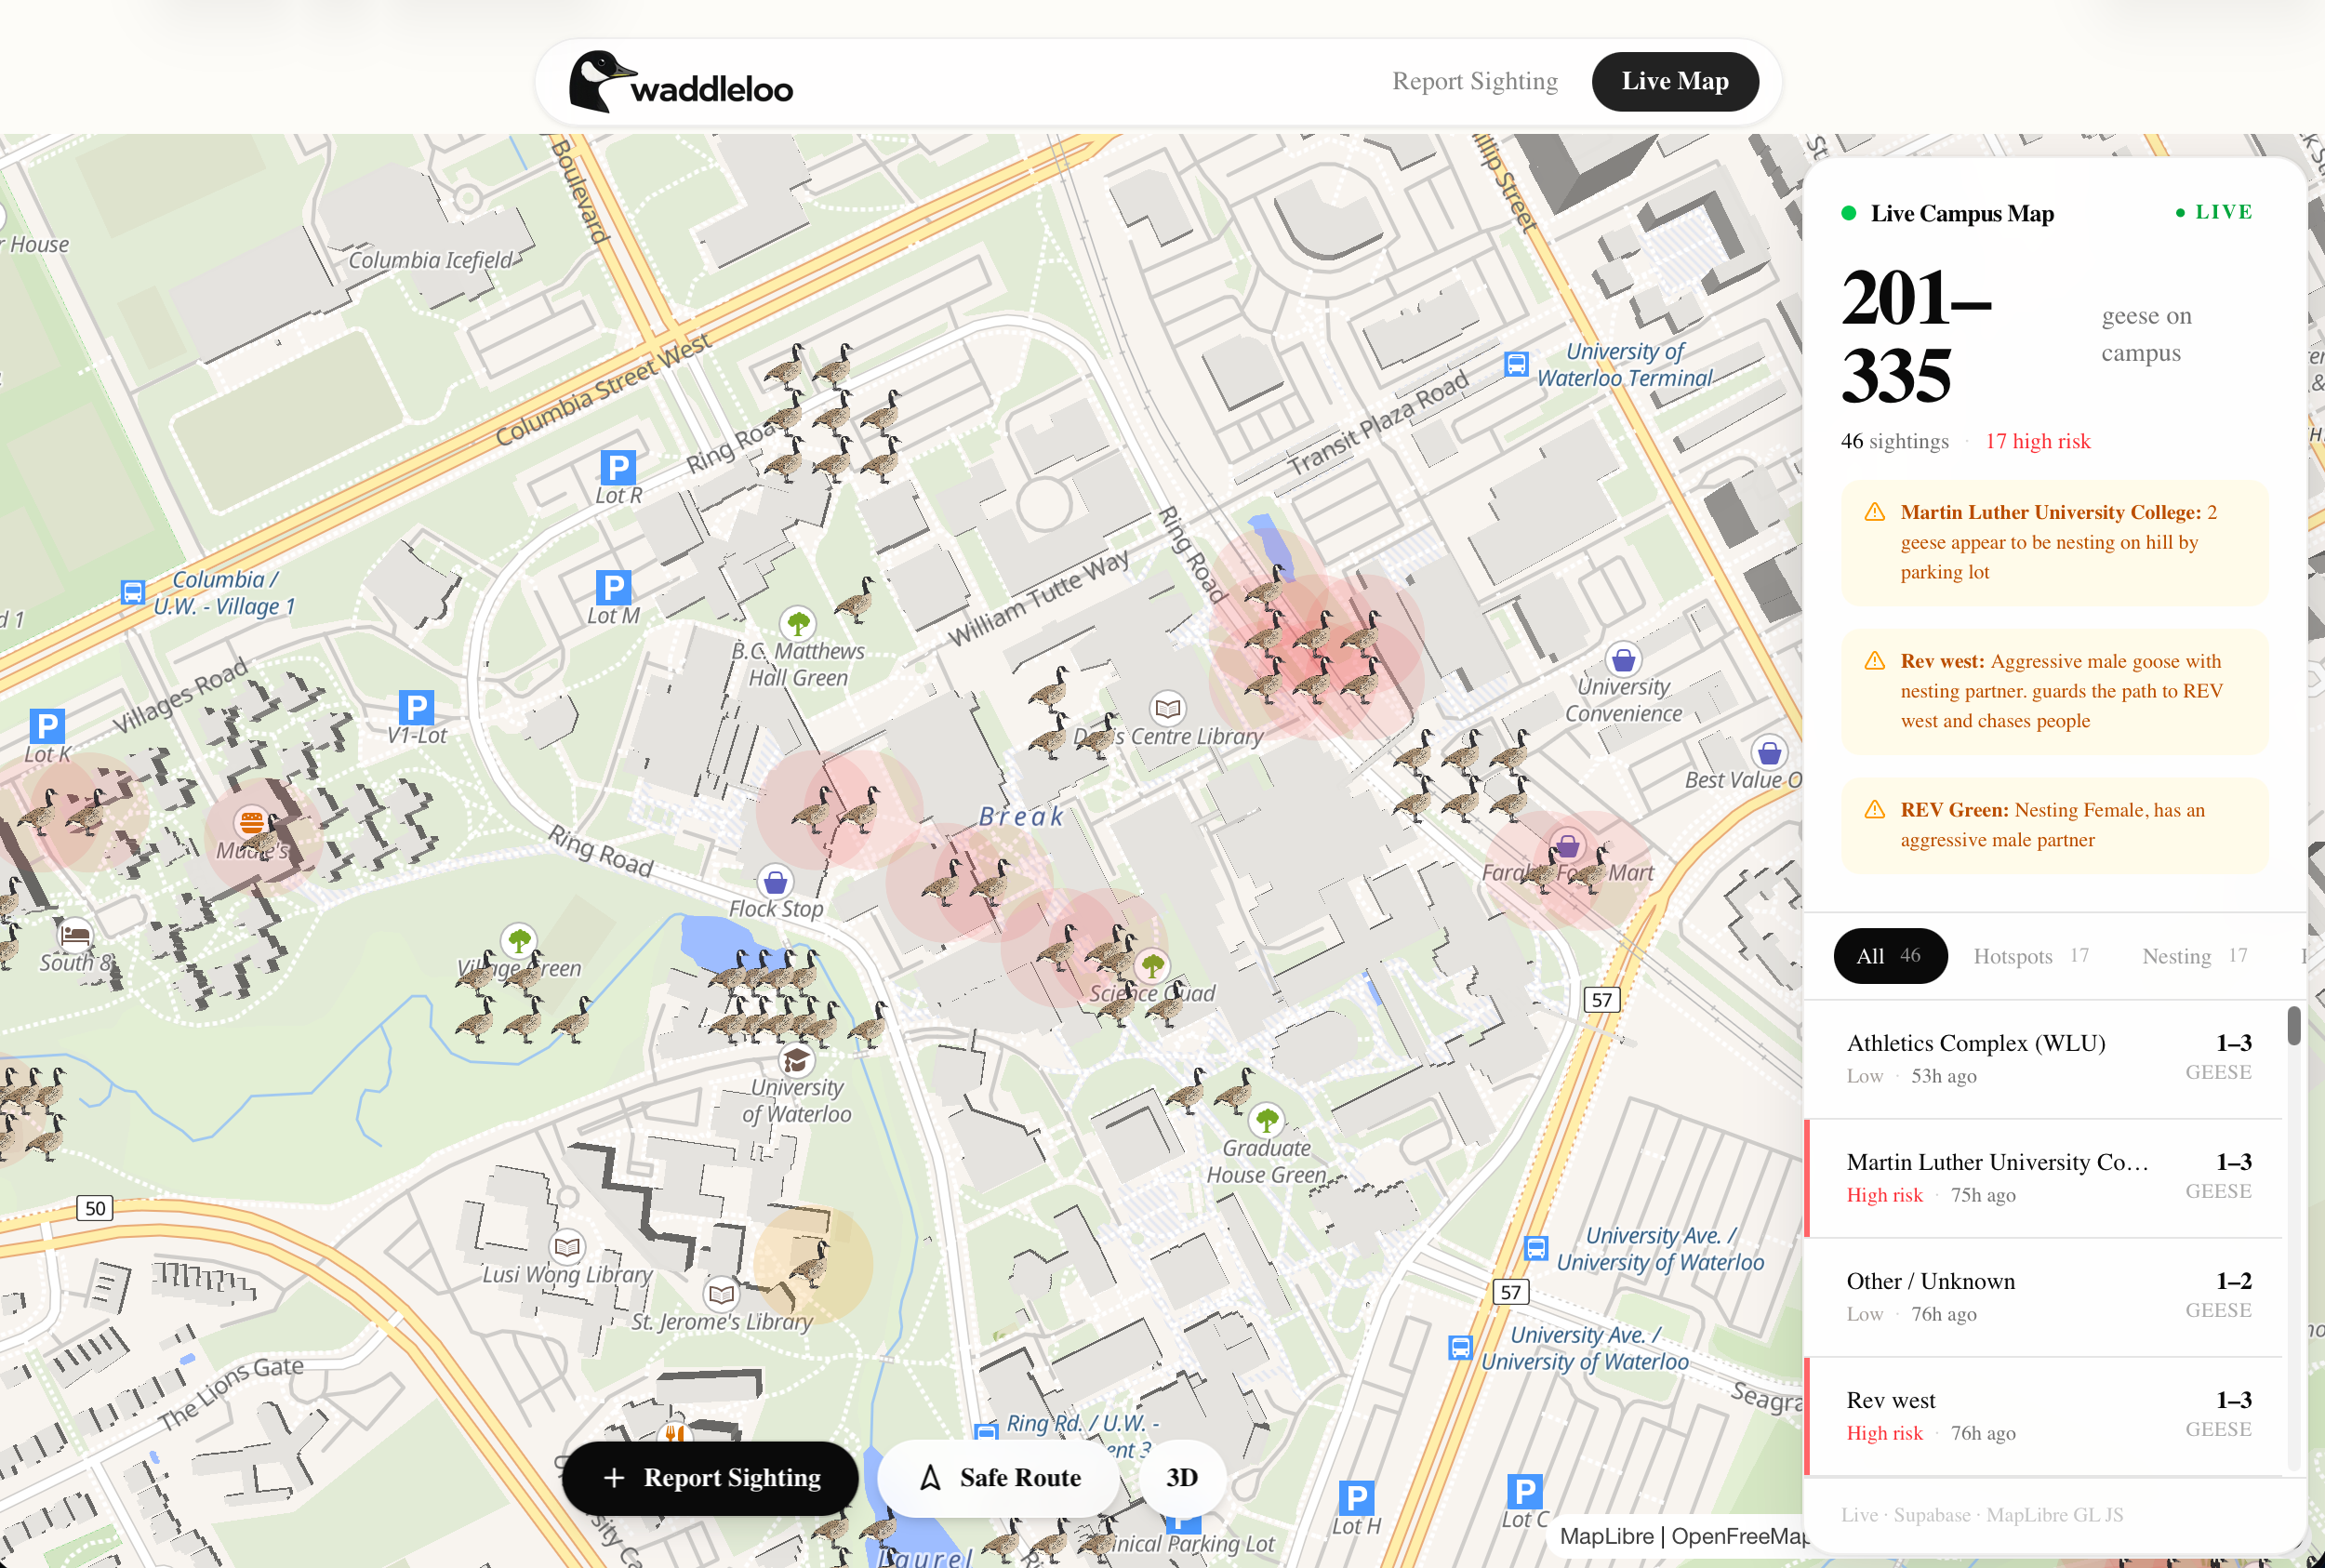Click the B.C. Matthews Hall Green tree icon
This screenshot has height=1568, width=2325.
(x=797, y=623)
